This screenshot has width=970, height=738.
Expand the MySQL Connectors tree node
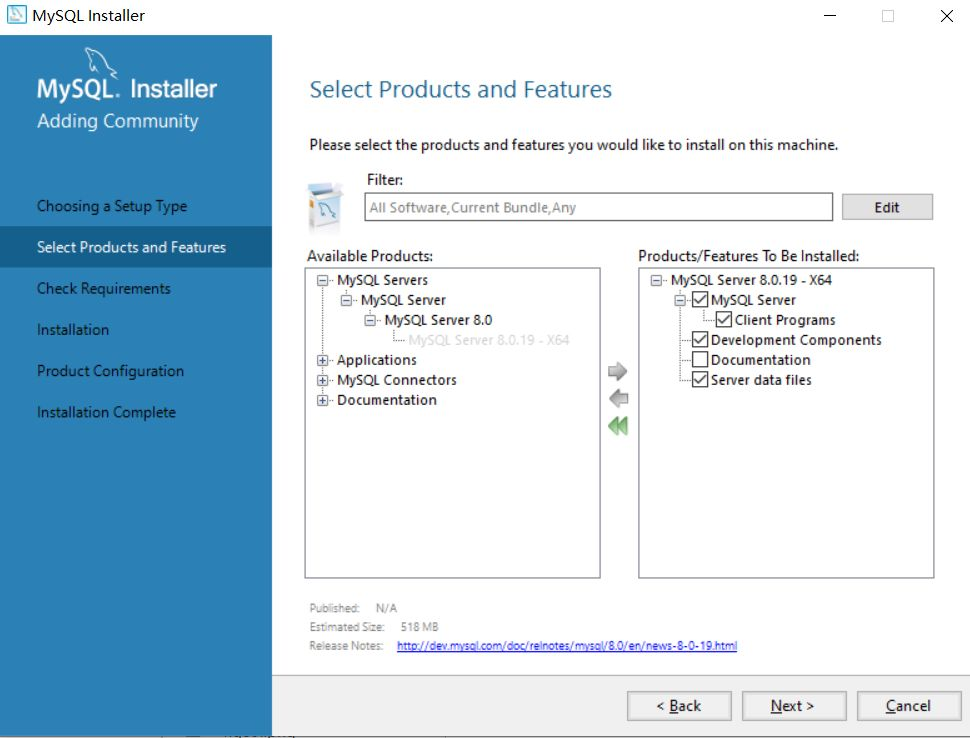coord(322,380)
